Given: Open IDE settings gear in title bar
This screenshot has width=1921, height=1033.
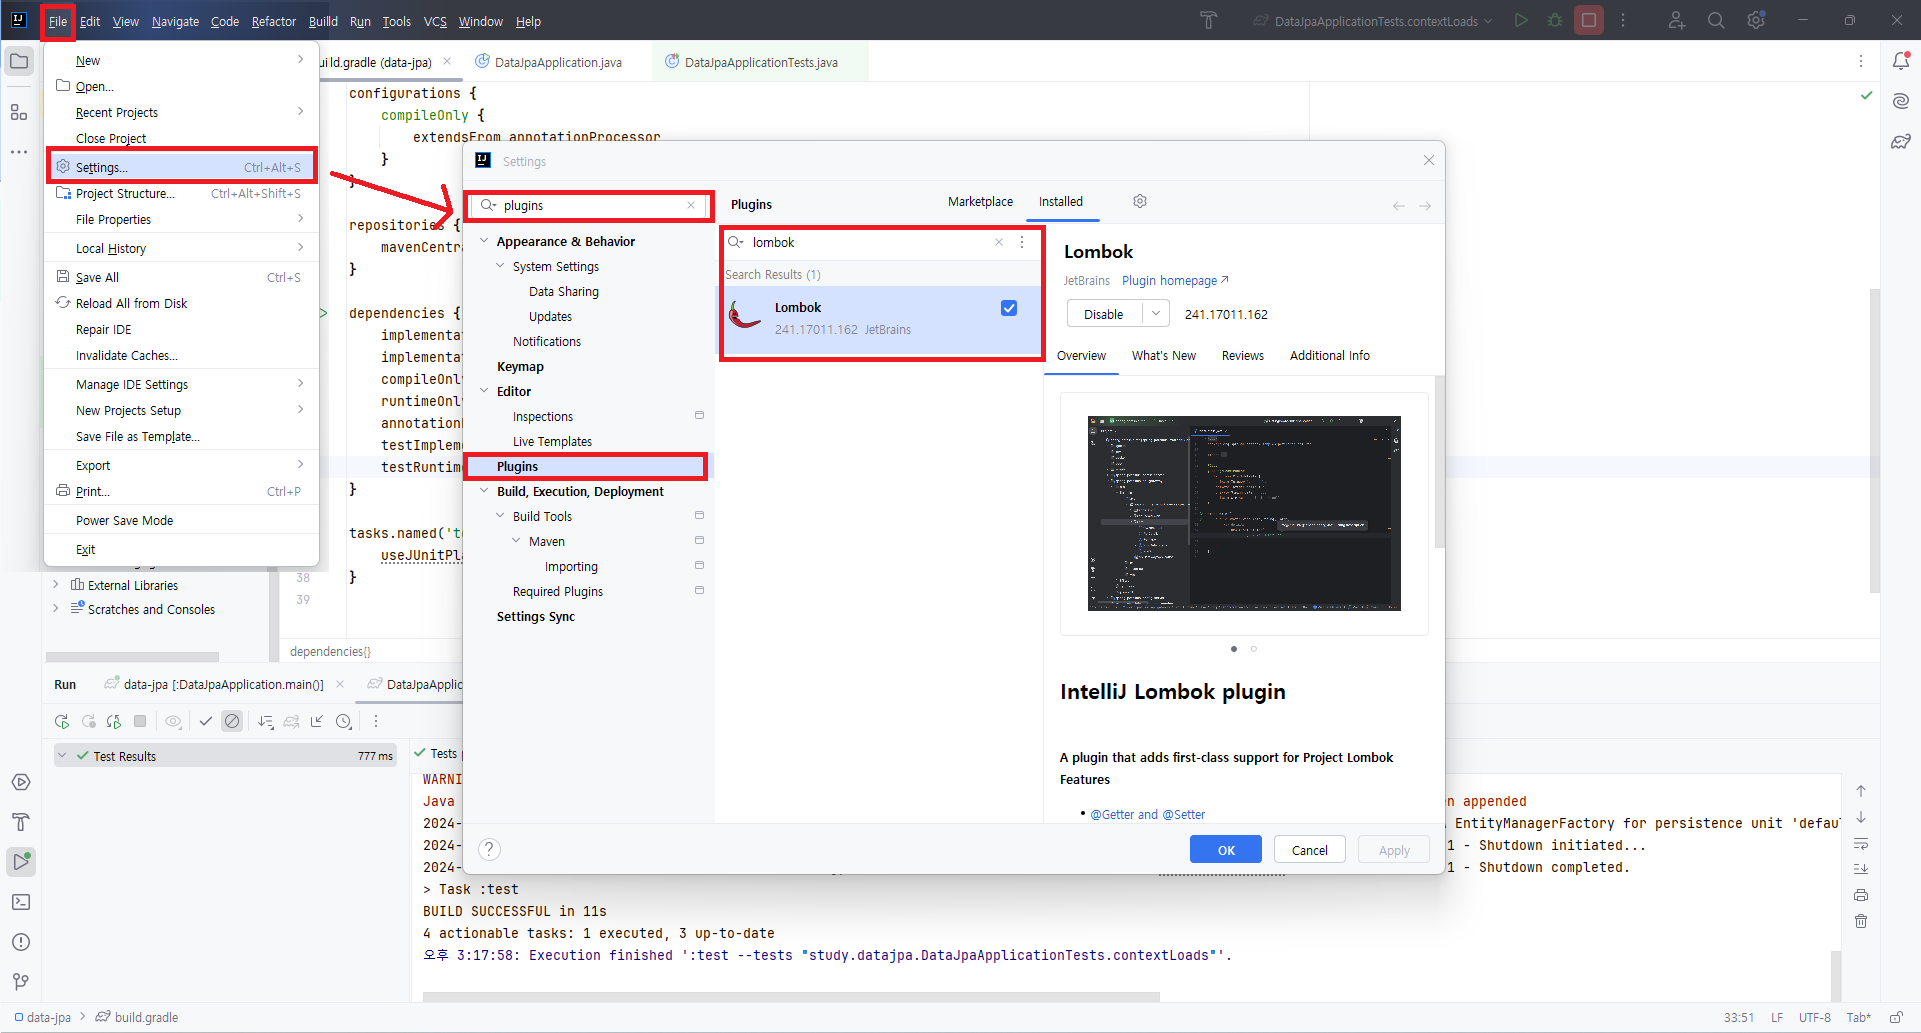Looking at the screenshot, I should click(x=1756, y=20).
